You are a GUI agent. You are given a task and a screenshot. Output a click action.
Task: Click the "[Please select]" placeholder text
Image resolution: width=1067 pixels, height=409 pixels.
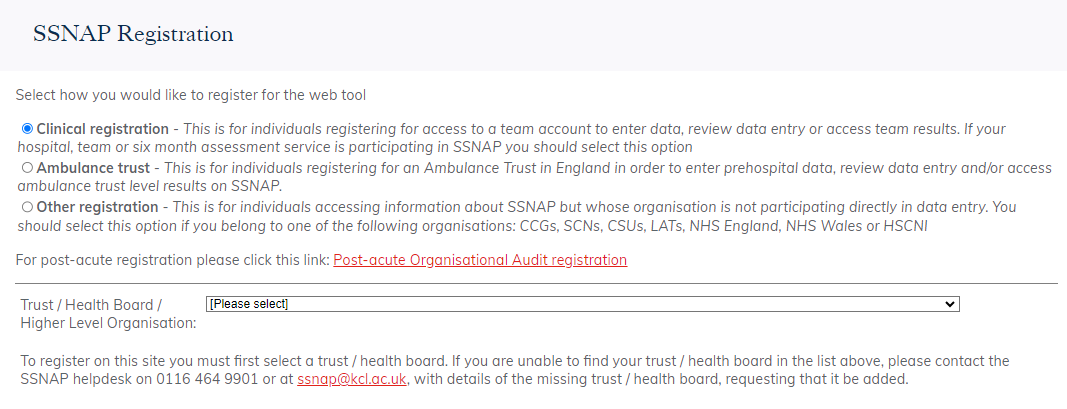[249, 304]
